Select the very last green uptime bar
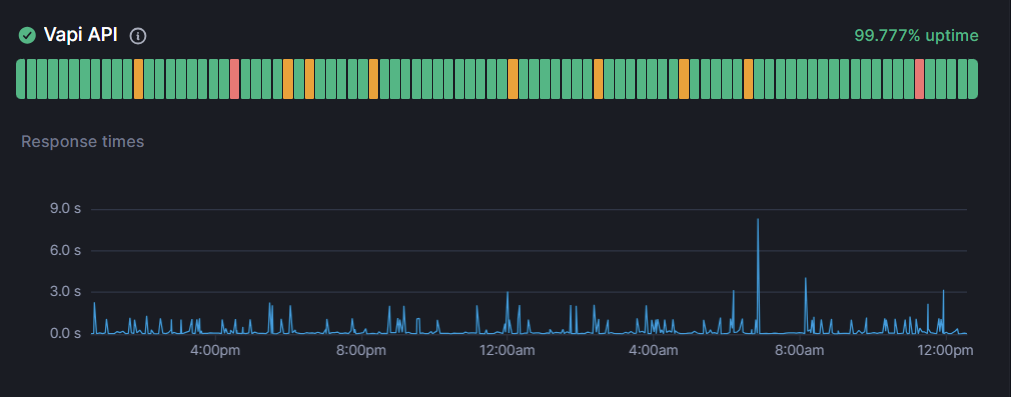 (973, 79)
